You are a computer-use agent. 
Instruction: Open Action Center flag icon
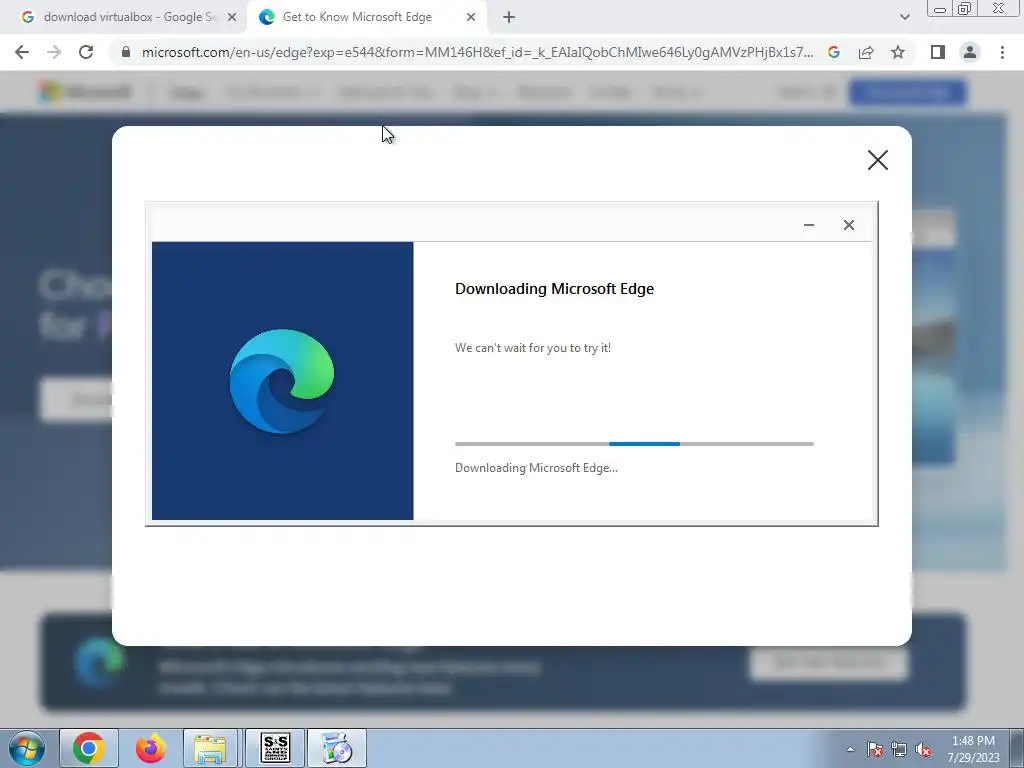click(875, 750)
